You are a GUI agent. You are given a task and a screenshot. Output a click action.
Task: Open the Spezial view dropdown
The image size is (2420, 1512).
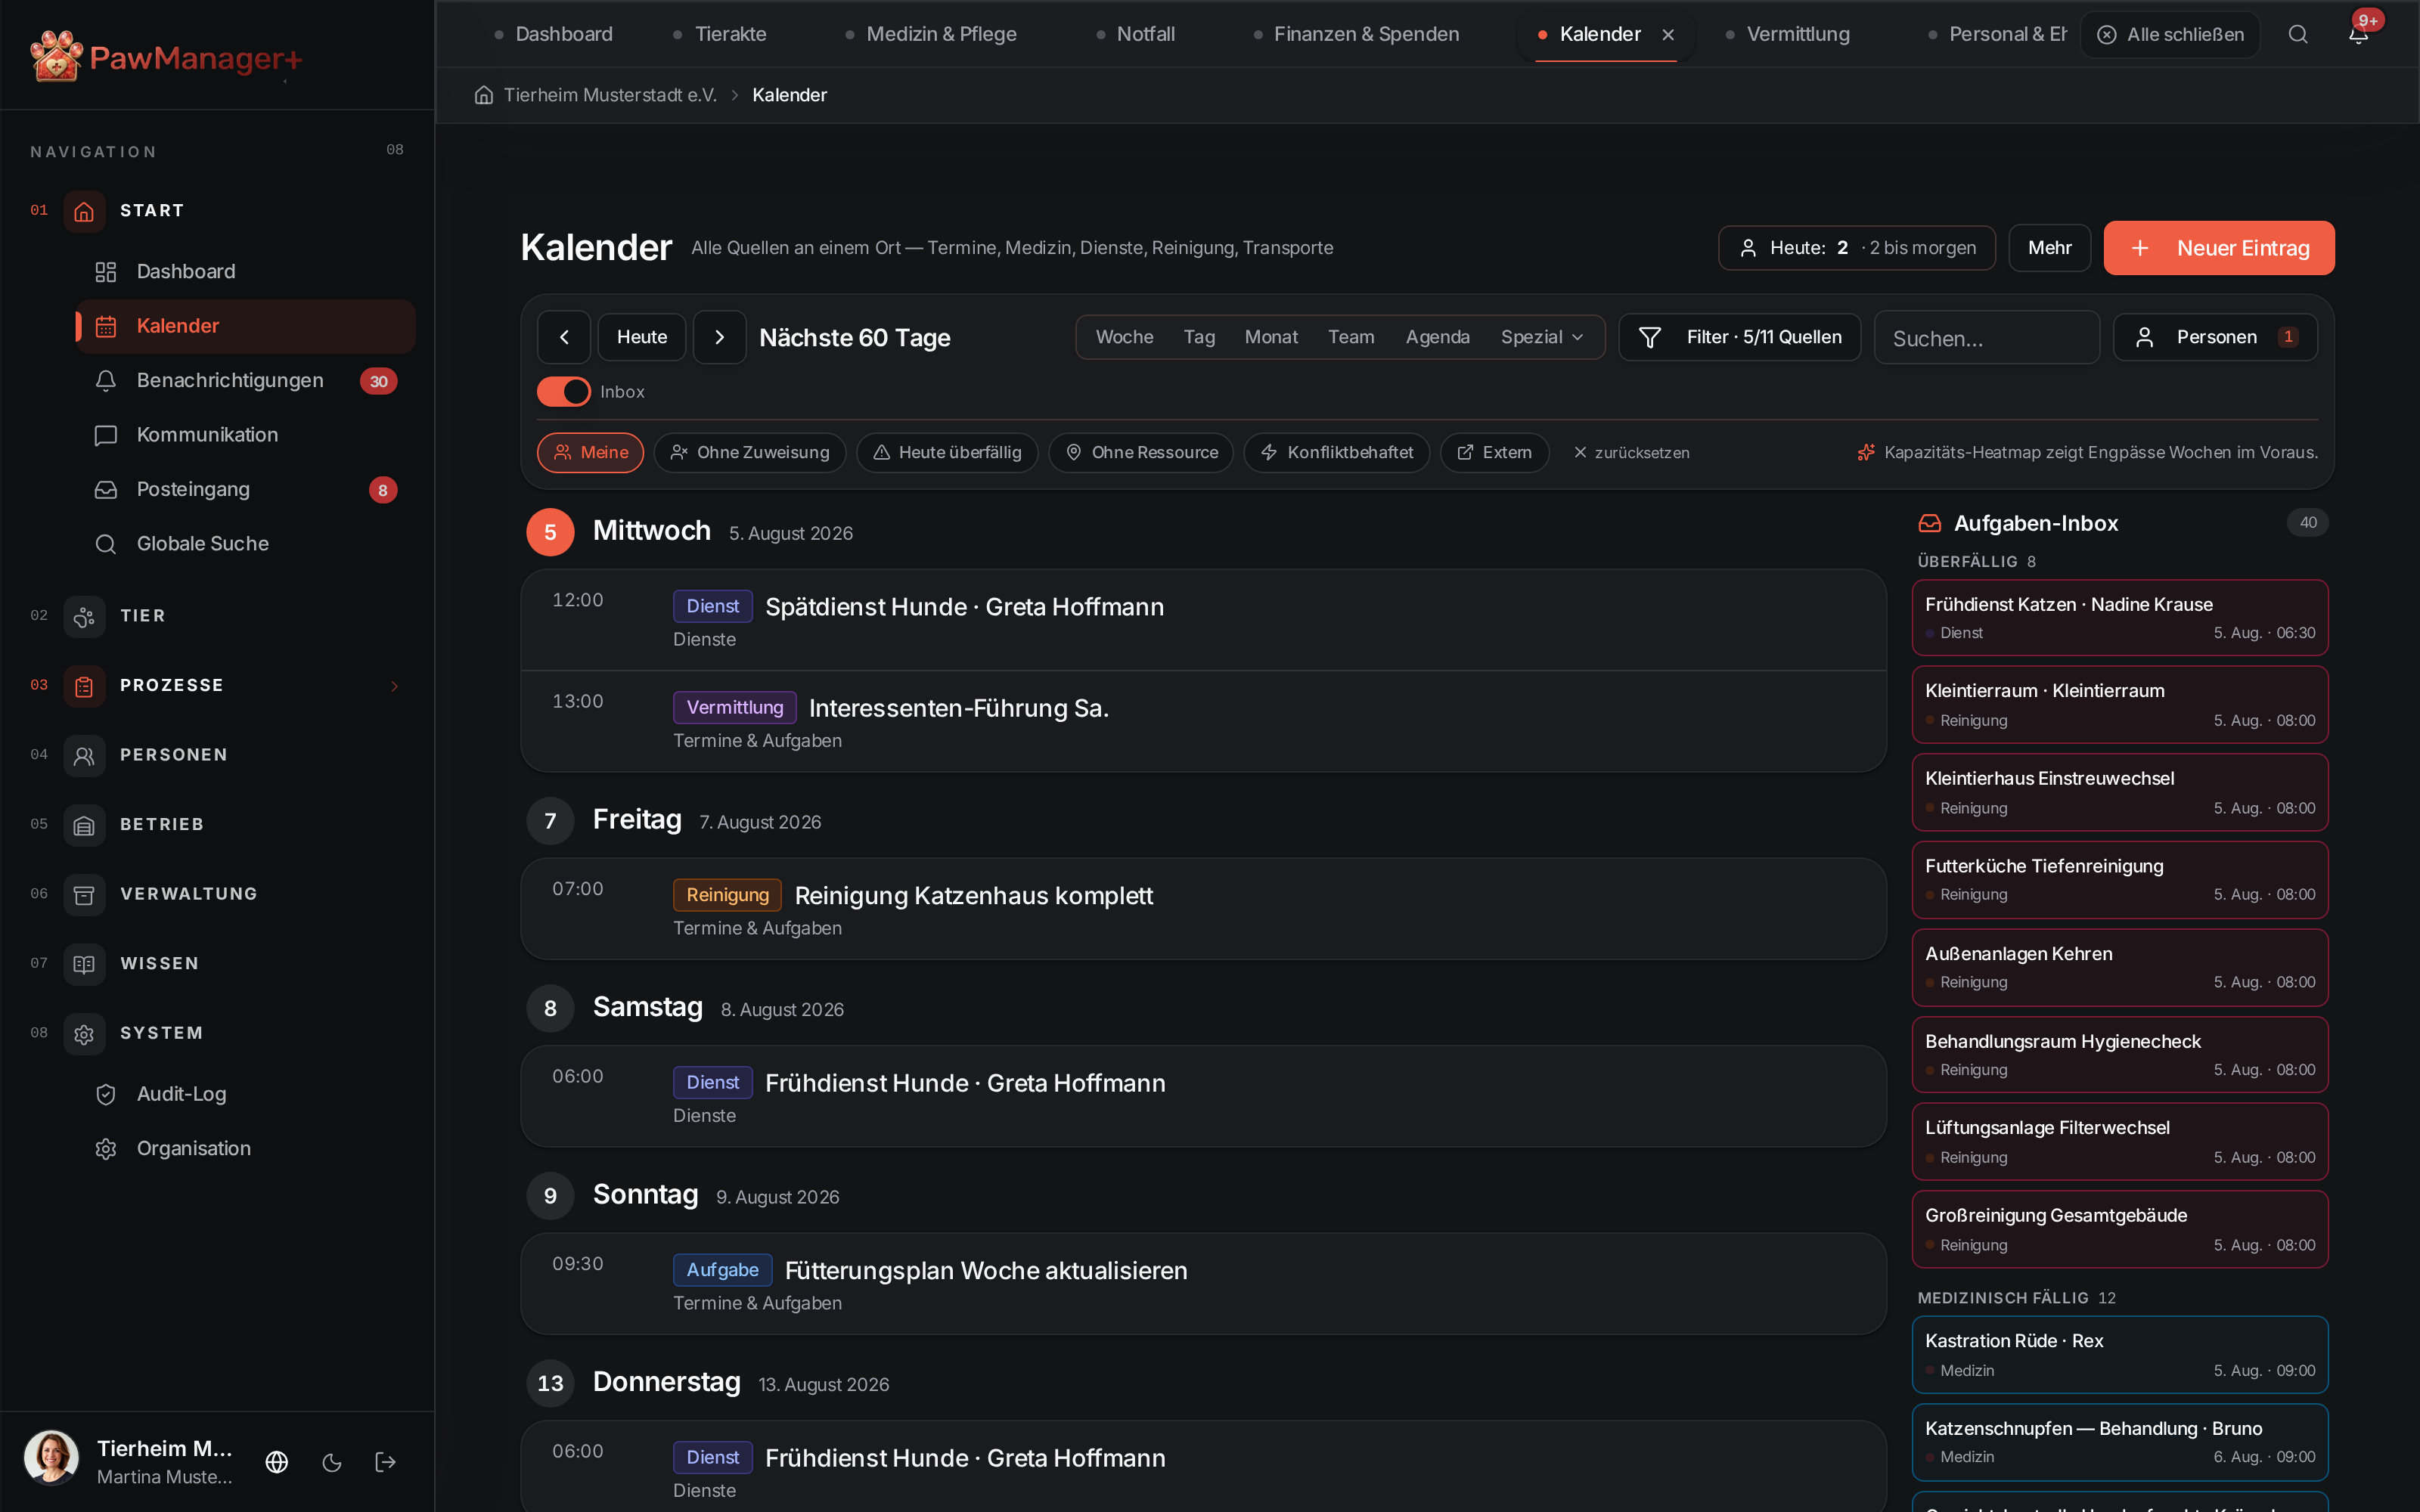point(1541,337)
